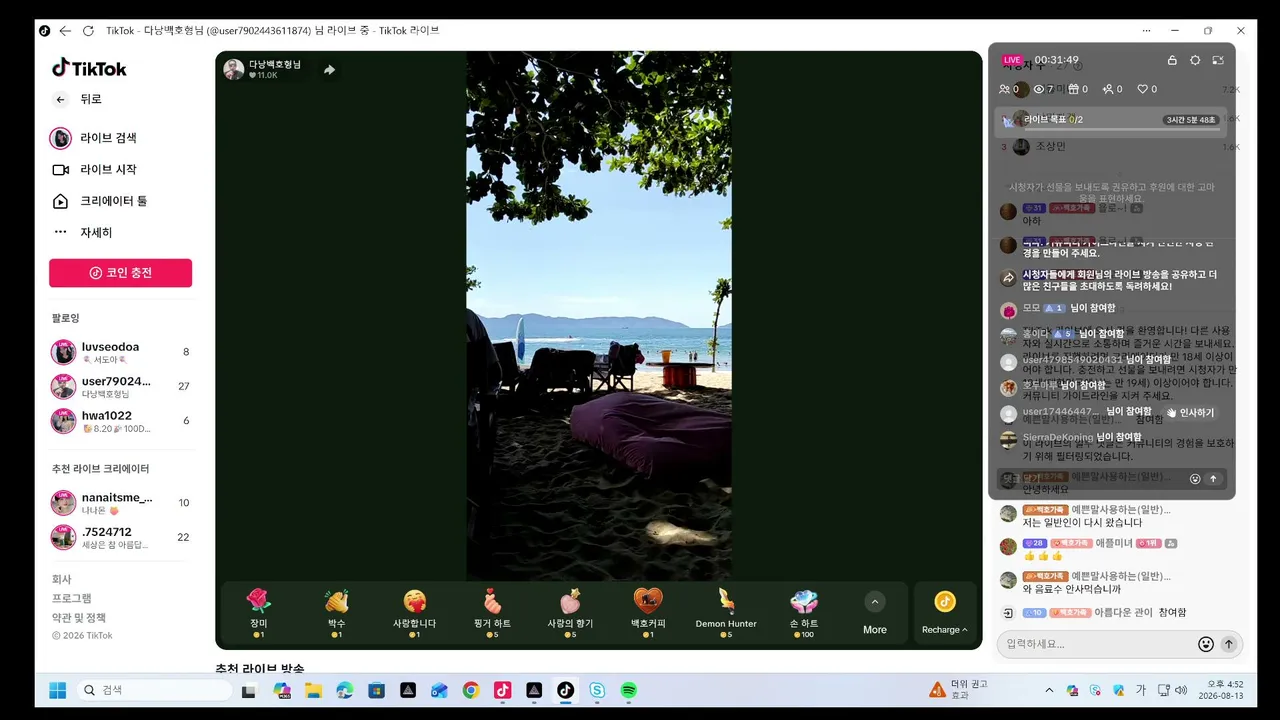Viewport: 1280px width, 720px height.
Task: Open the Windows Start menu
Action: tap(57, 690)
